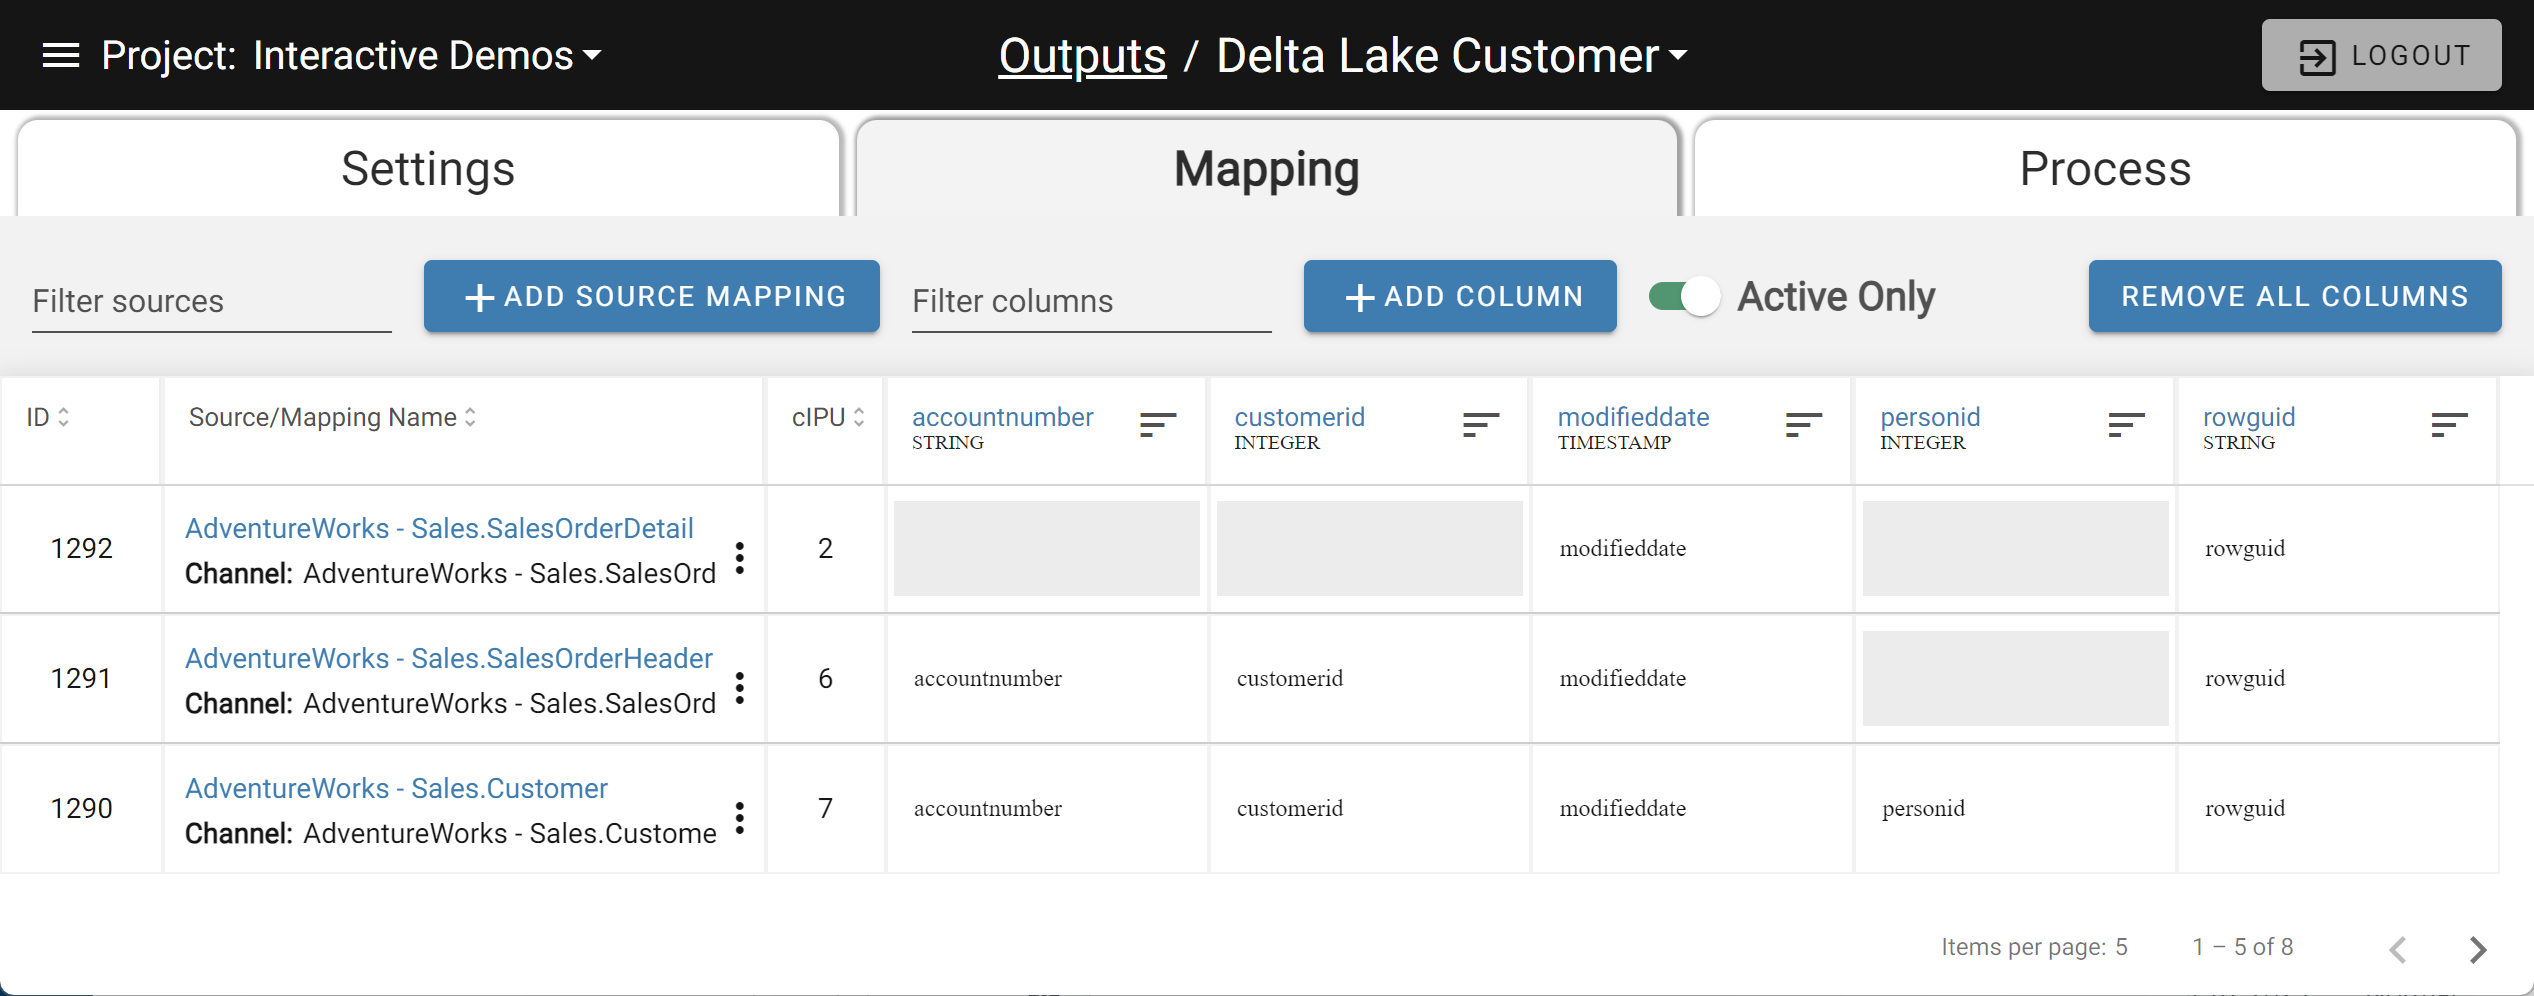Go to the next page of results

pyautogui.click(x=2477, y=949)
